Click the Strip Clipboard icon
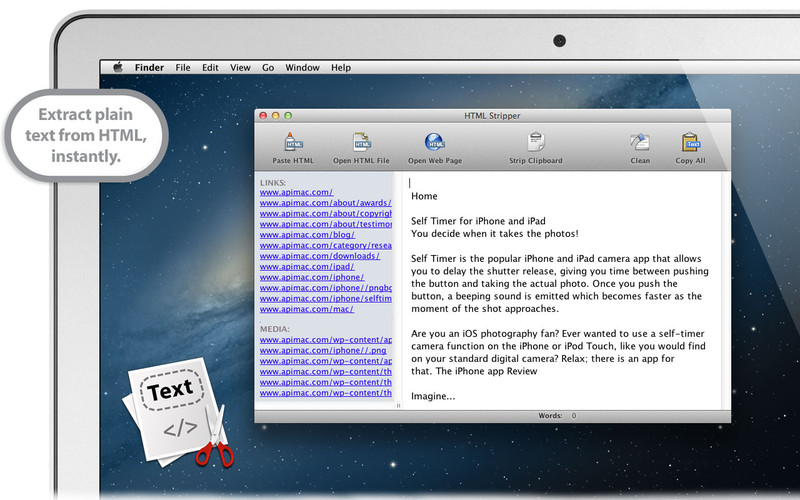Viewport: 800px width, 500px height. pyautogui.click(x=536, y=142)
